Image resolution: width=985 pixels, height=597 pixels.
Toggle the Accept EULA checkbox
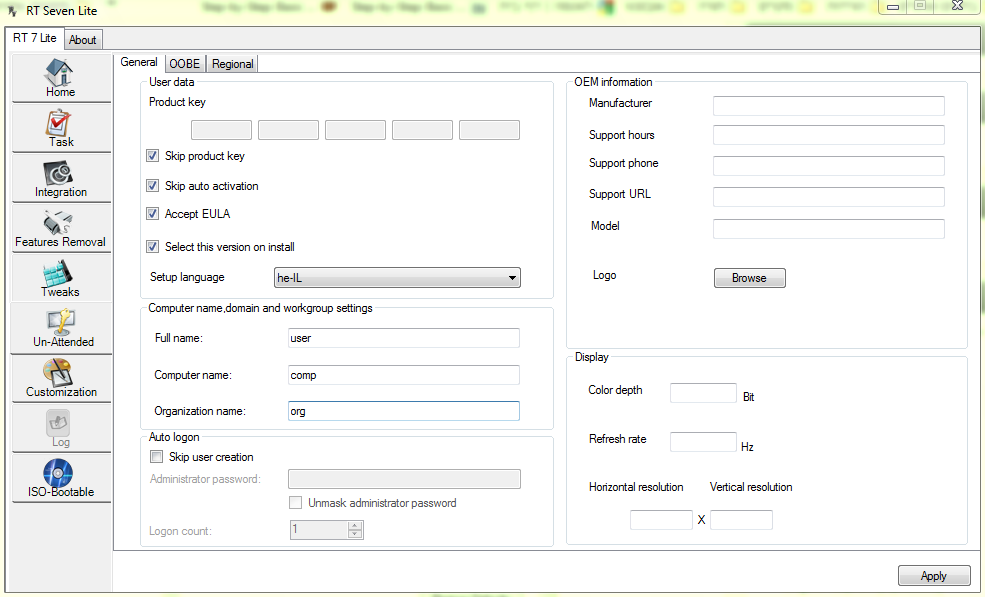[x=153, y=214]
